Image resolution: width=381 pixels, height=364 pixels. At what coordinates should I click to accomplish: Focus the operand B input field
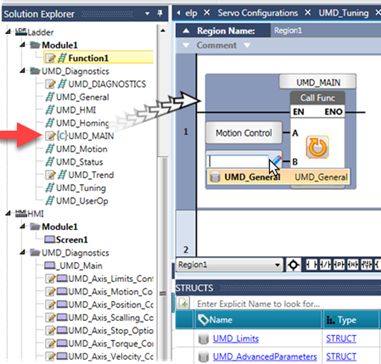pos(238,161)
